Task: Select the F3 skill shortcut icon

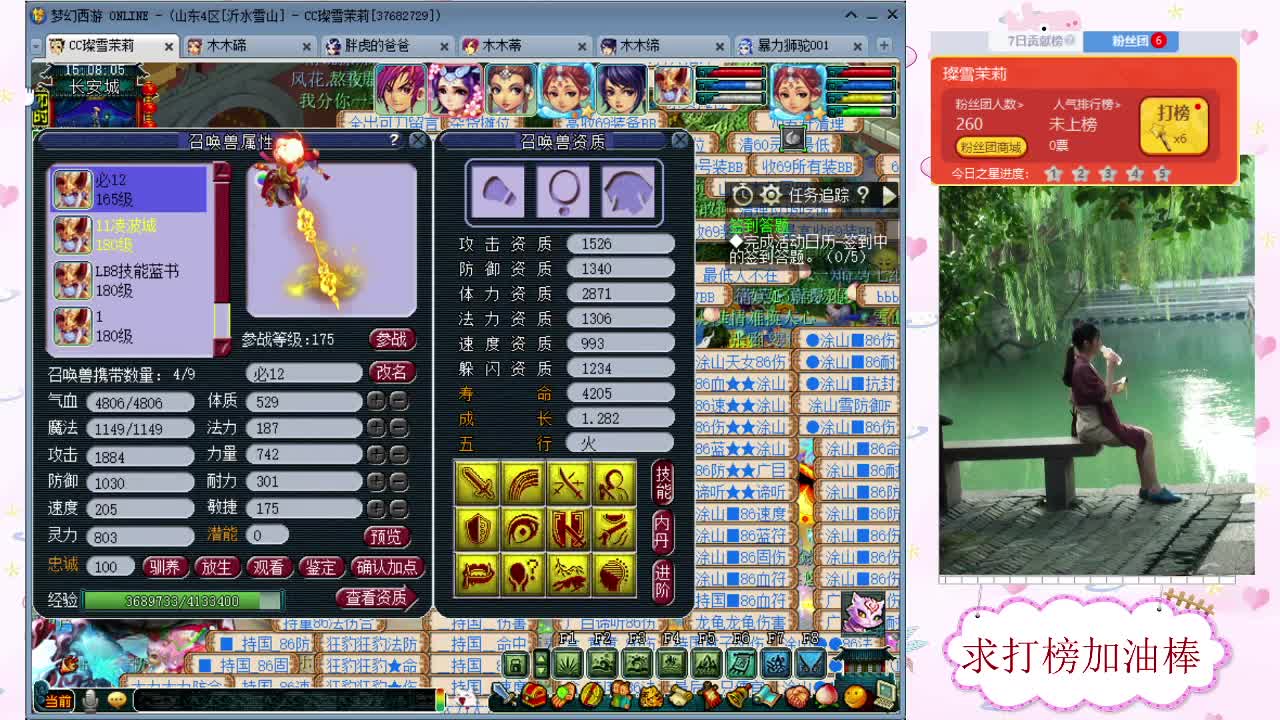Action: (637, 663)
